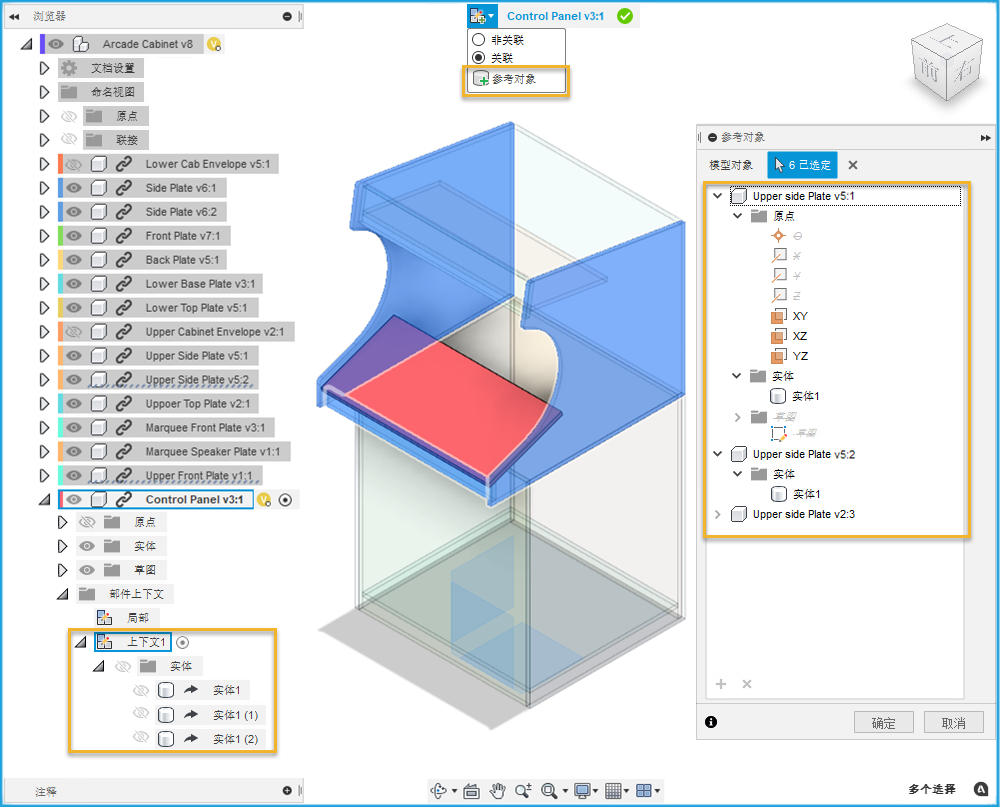Hide Front Plate v7:1 via eye icon
The image size is (1000, 808).
click(x=74, y=236)
